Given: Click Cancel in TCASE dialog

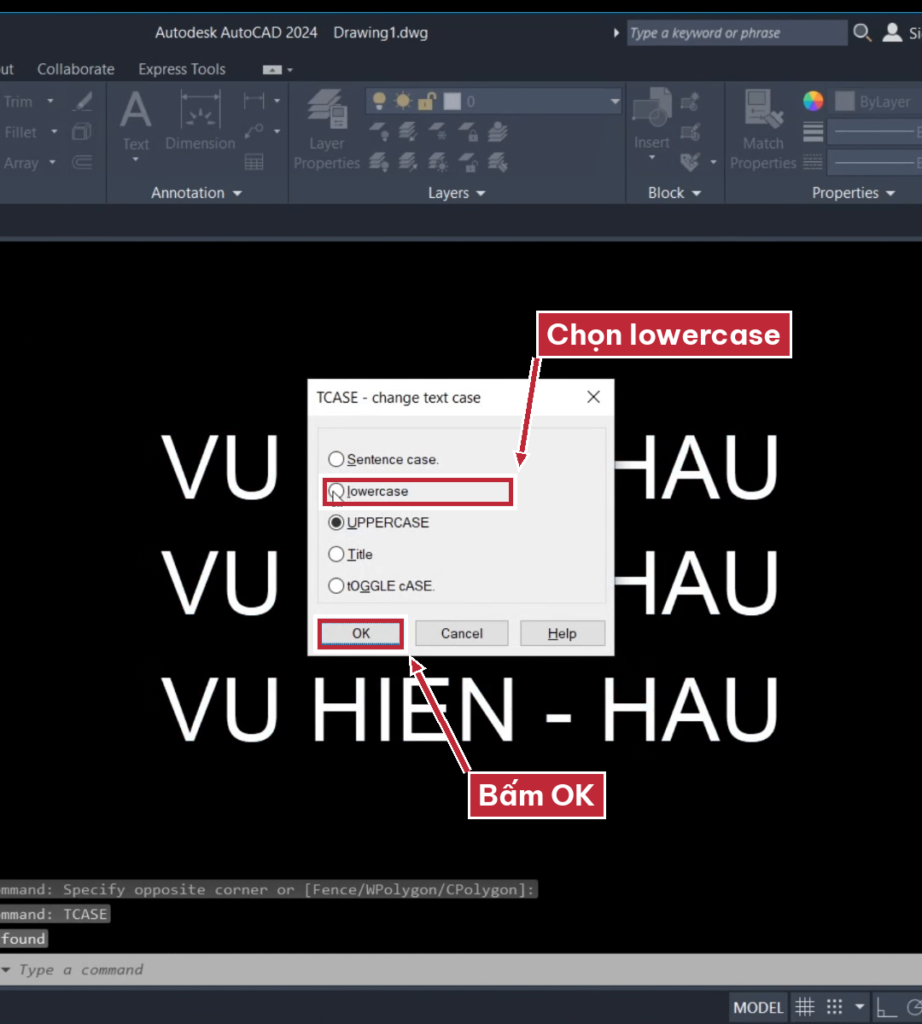Looking at the screenshot, I should click(x=462, y=633).
